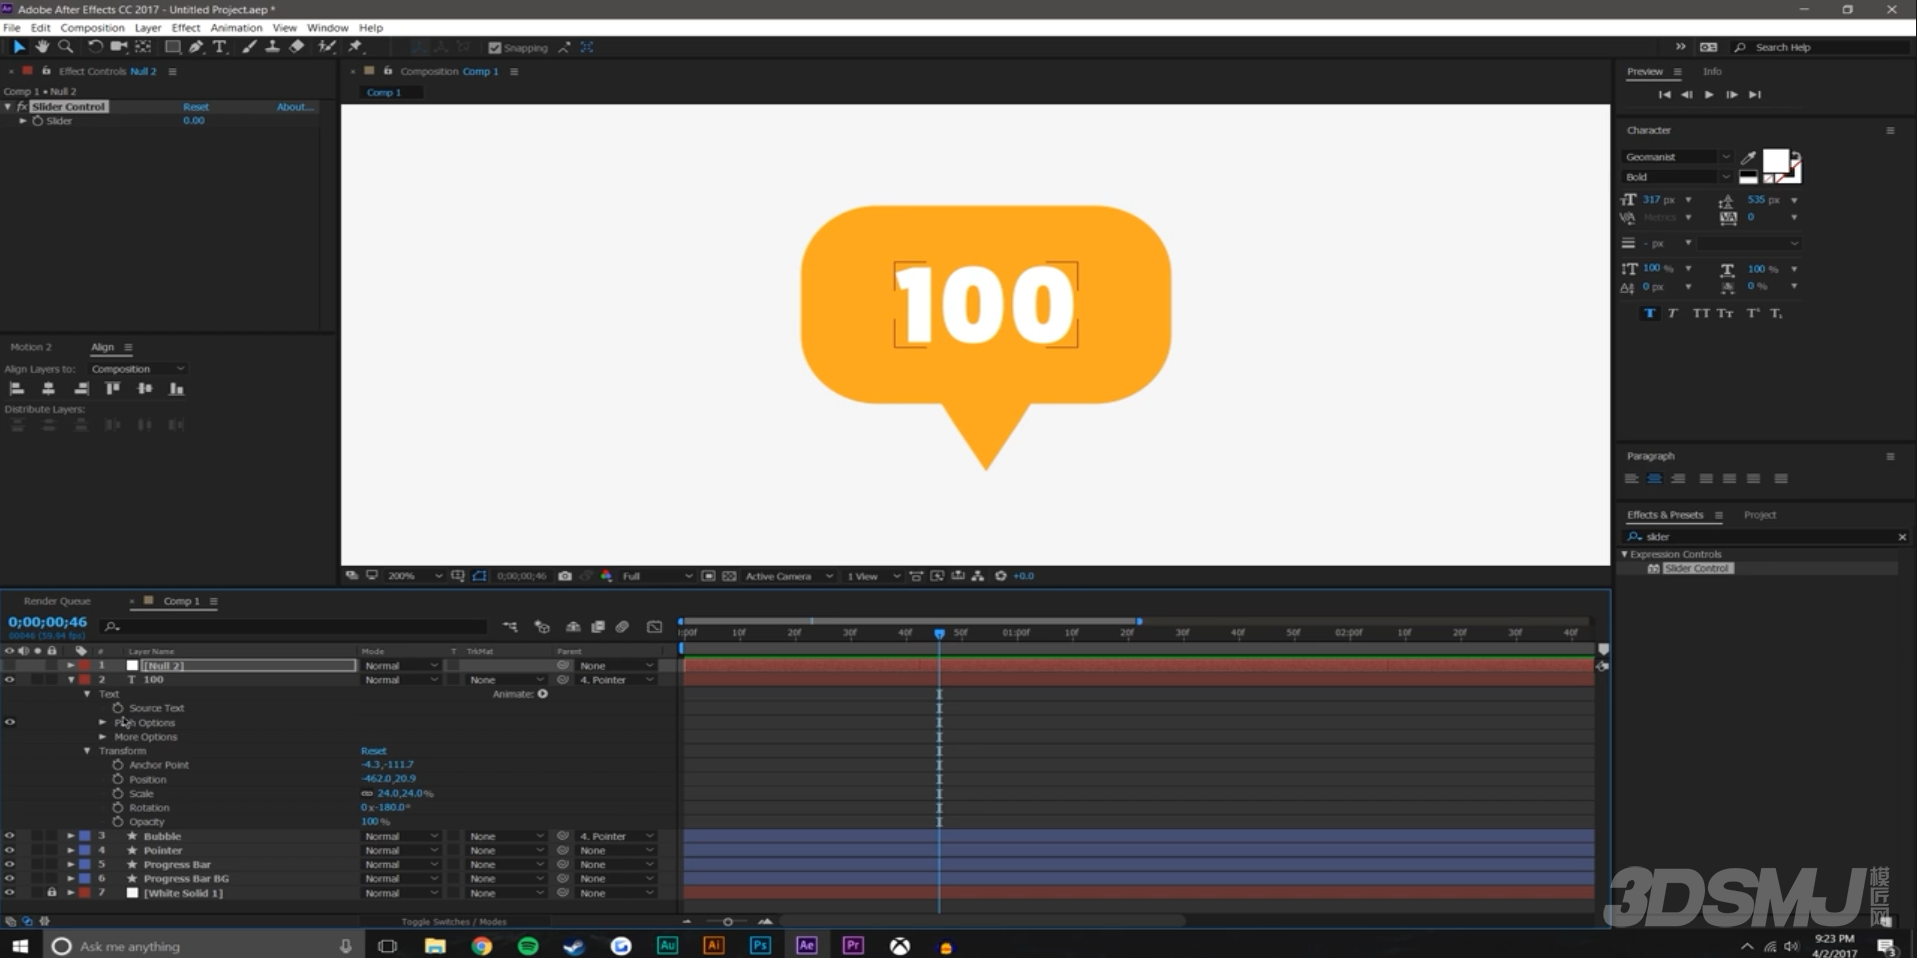Click the Animate arrow button for text
Viewport: 1917px width, 958px height.
(543, 694)
